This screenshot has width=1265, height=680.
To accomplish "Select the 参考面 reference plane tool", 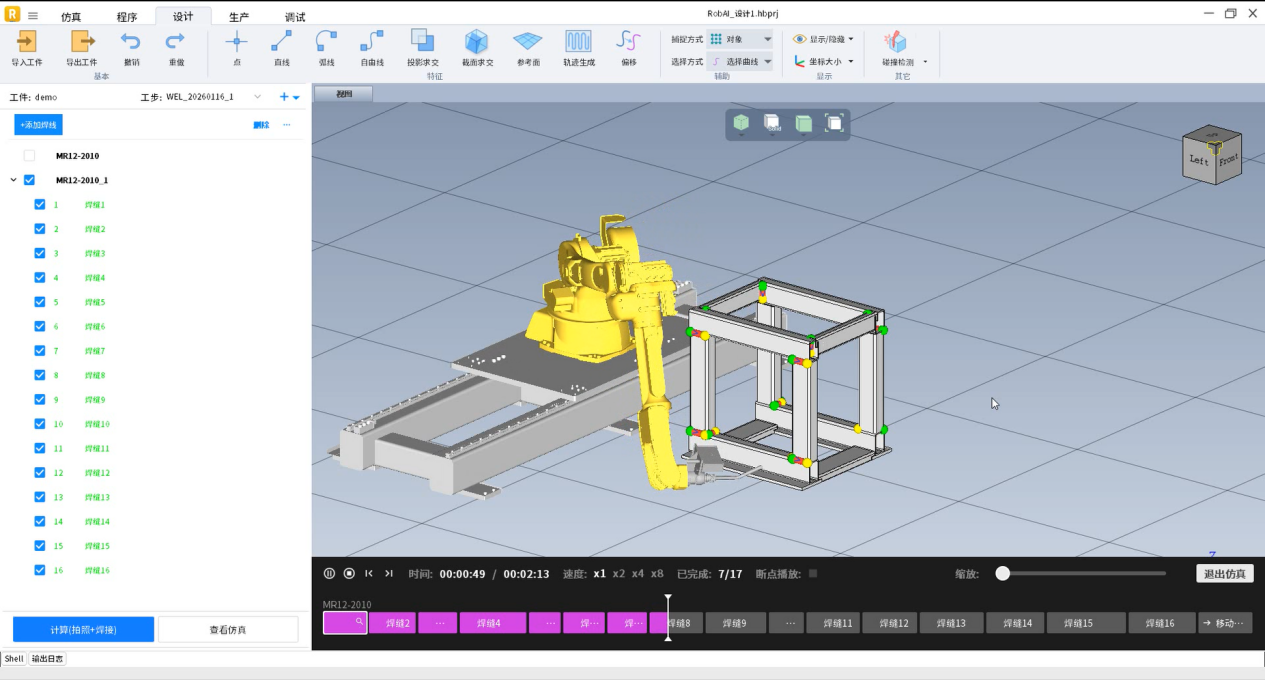I will (x=527, y=42).
